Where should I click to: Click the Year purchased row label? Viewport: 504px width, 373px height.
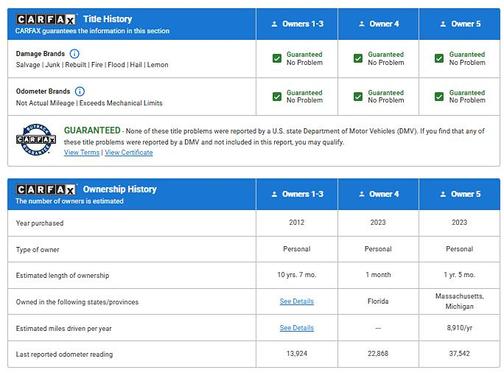[x=40, y=223]
